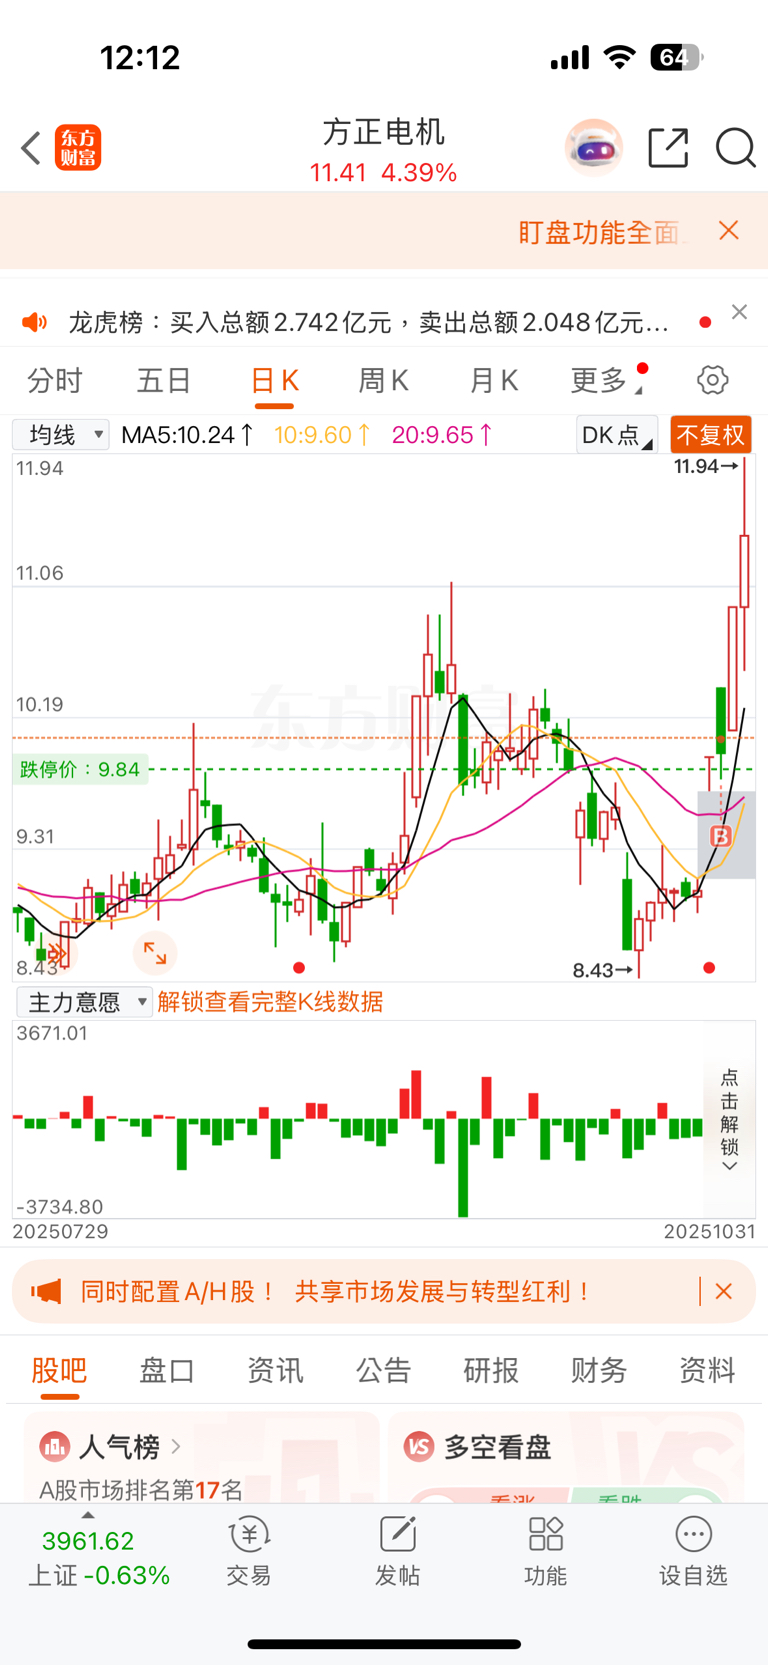This screenshot has width=769, height=1665.
Task: Switch to the 五日 tab
Action: tap(164, 381)
